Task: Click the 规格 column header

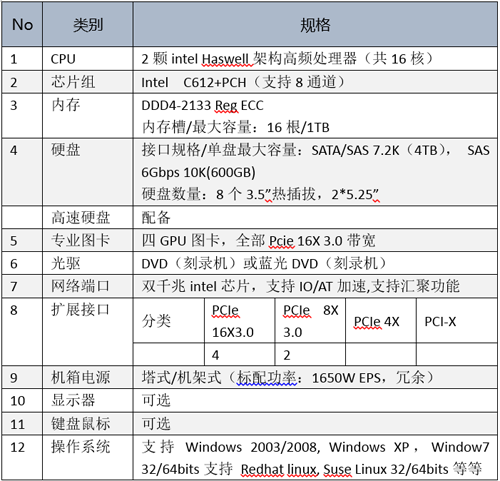Action: (x=315, y=25)
